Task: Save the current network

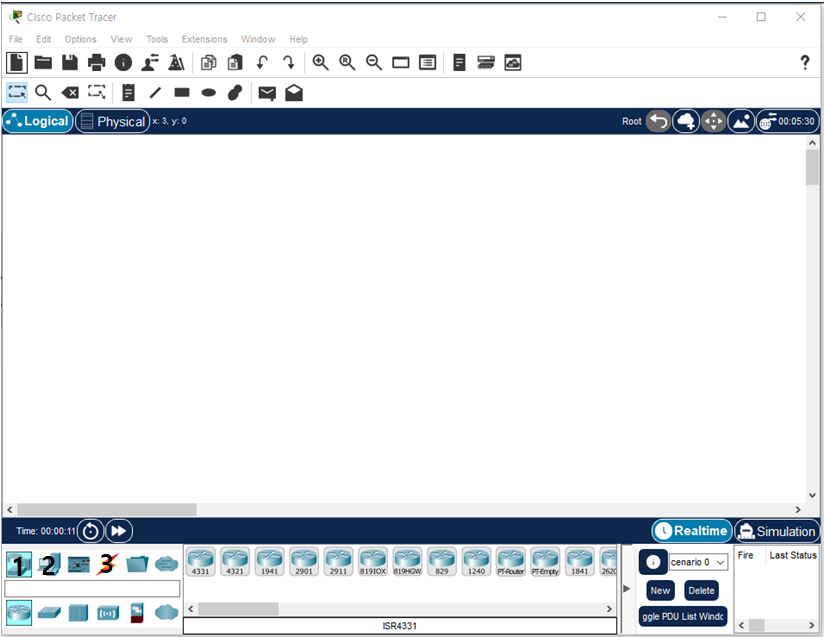Action: [69, 63]
